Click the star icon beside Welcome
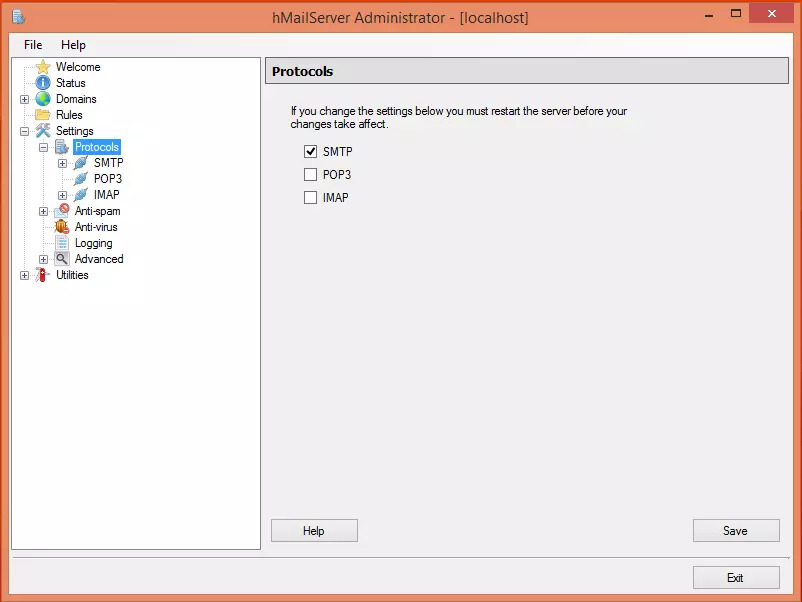This screenshot has width=802, height=602. (43, 67)
